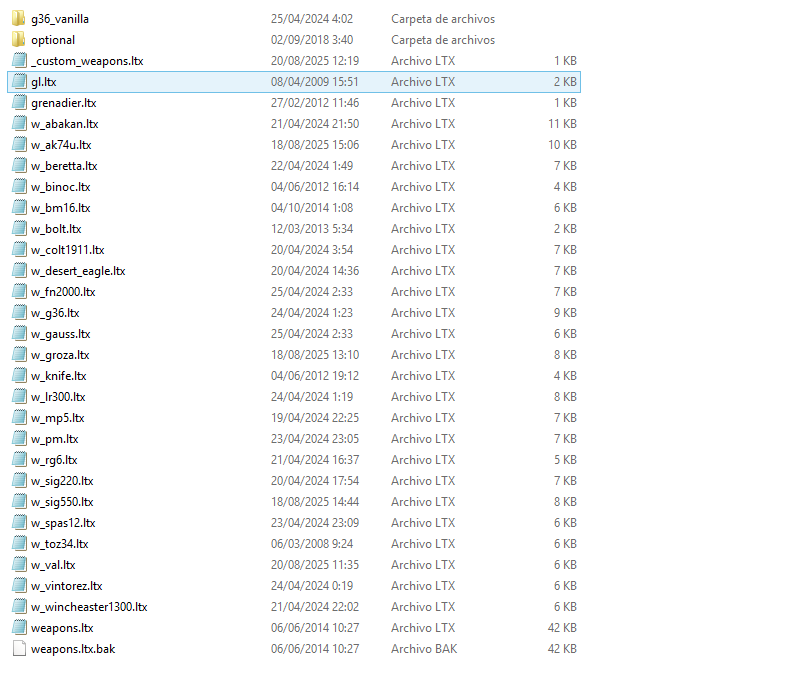This screenshot has height=688, width=790.
Task: Click the grenadier.ltx file icon
Action: [19, 103]
